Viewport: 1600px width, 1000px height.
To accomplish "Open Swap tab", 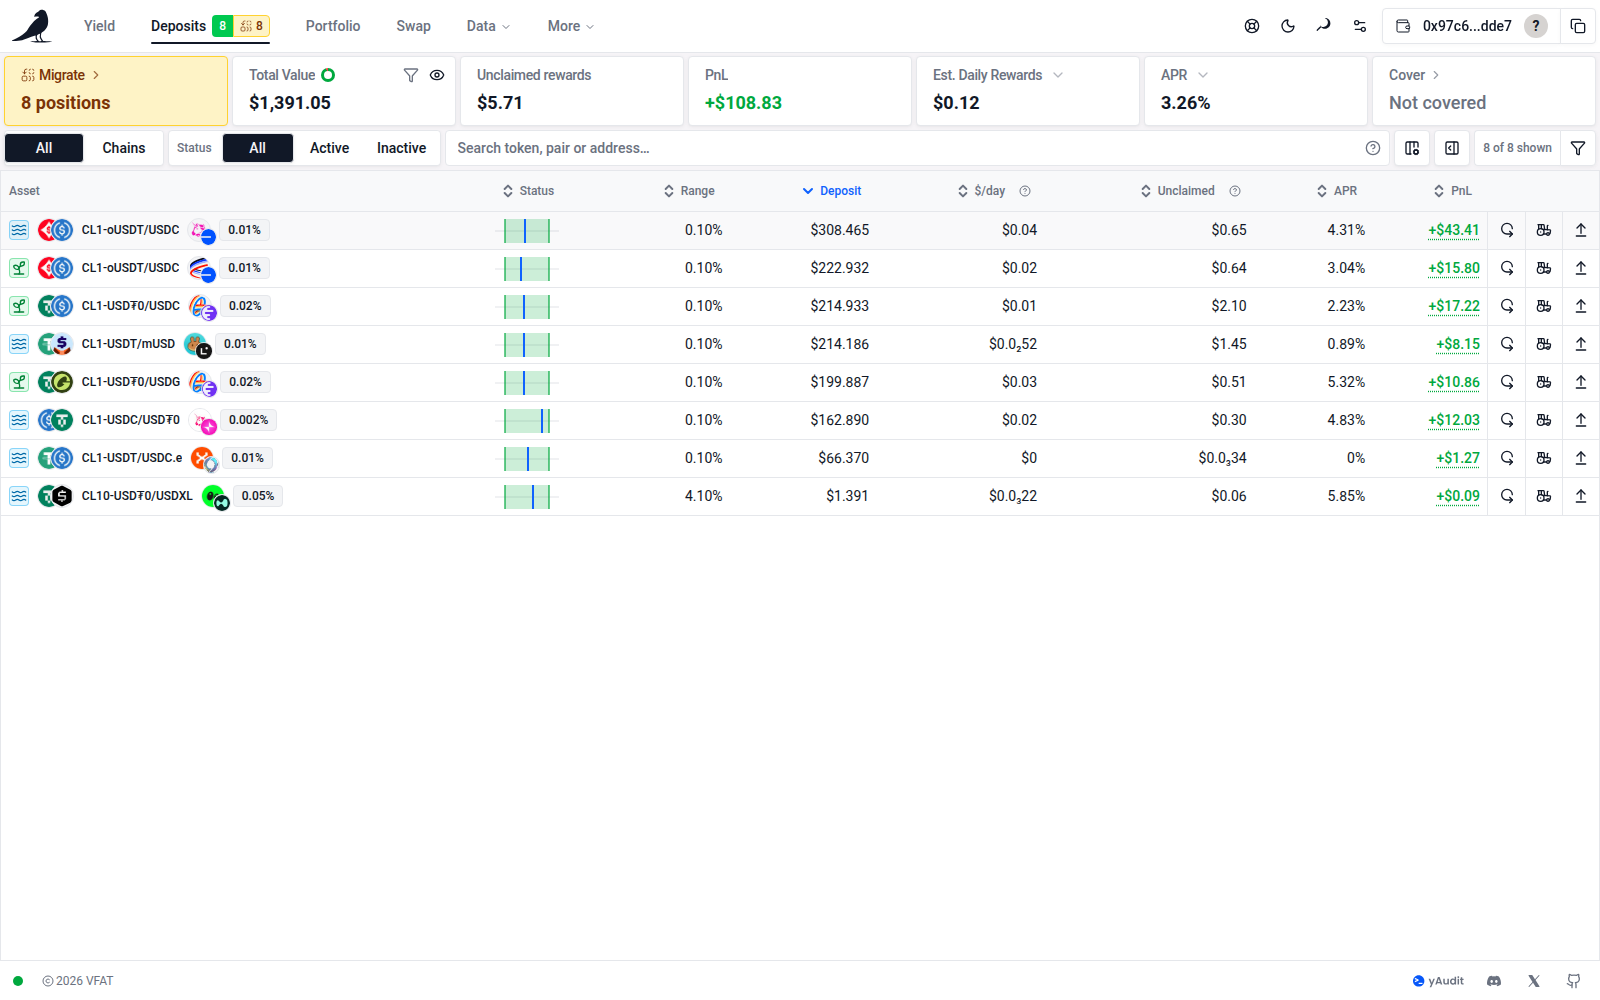I will coord(413,26).
